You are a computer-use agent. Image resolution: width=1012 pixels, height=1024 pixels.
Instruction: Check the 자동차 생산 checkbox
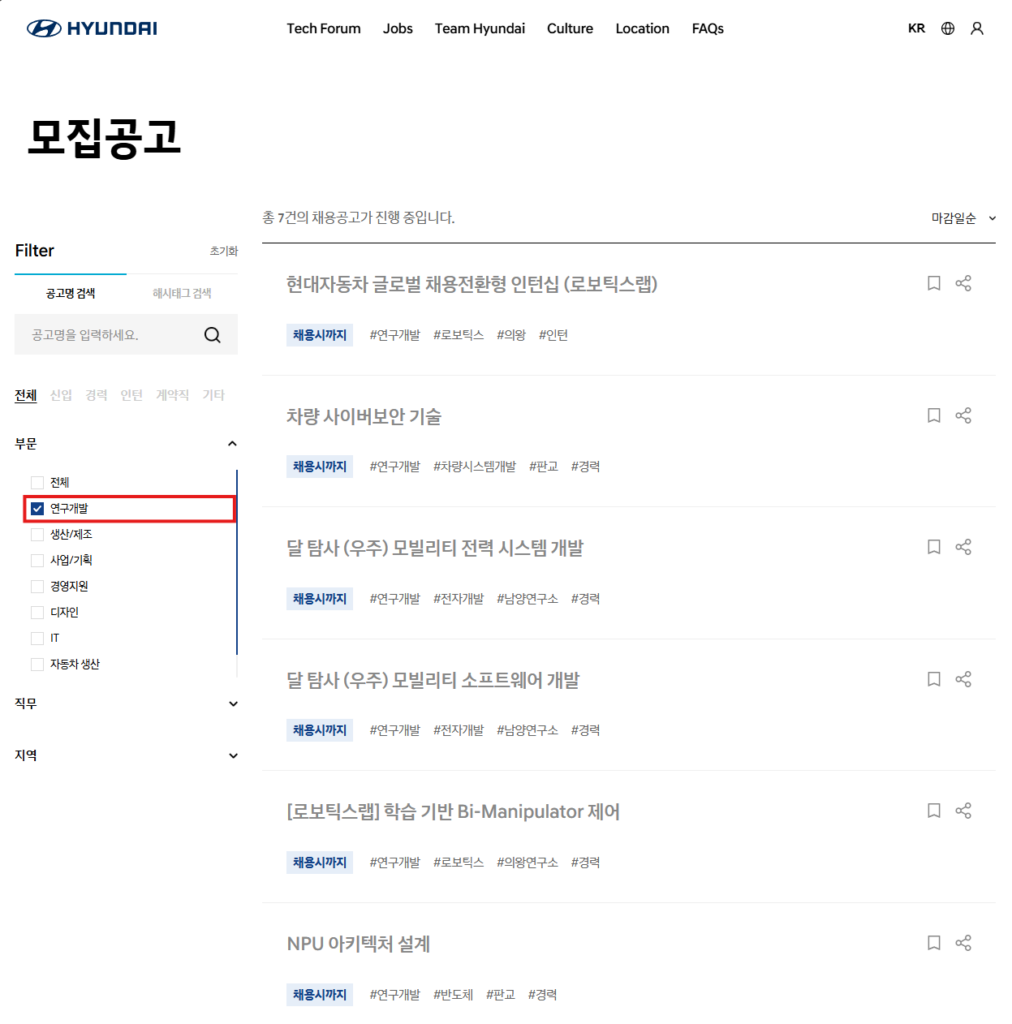pos(37,664)
